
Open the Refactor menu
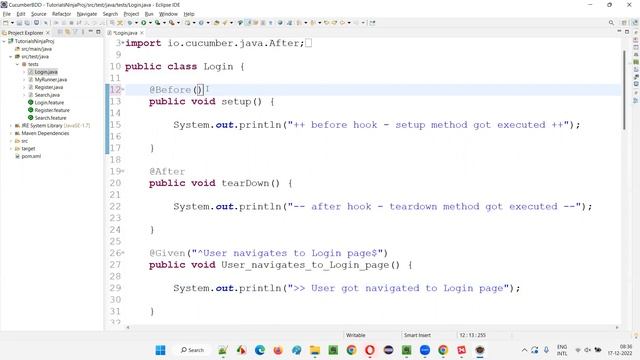pyautogui.click(x=62, y=14)
